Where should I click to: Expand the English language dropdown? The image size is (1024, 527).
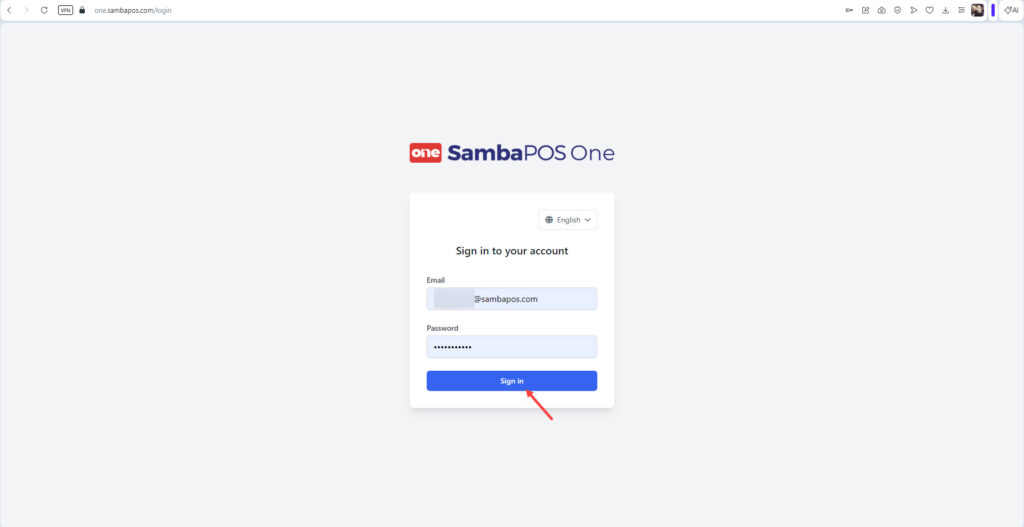(x=568, y=220)
